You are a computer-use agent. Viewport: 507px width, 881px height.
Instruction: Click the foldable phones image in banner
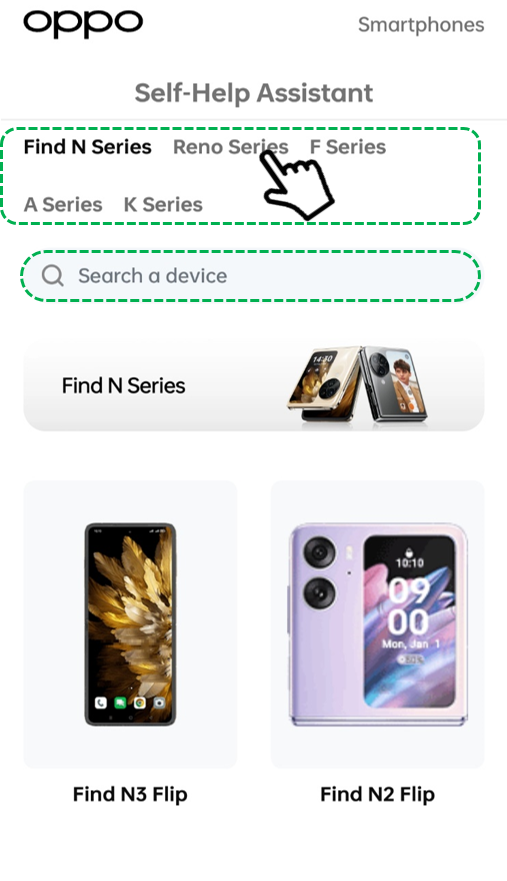coord(357,384)
